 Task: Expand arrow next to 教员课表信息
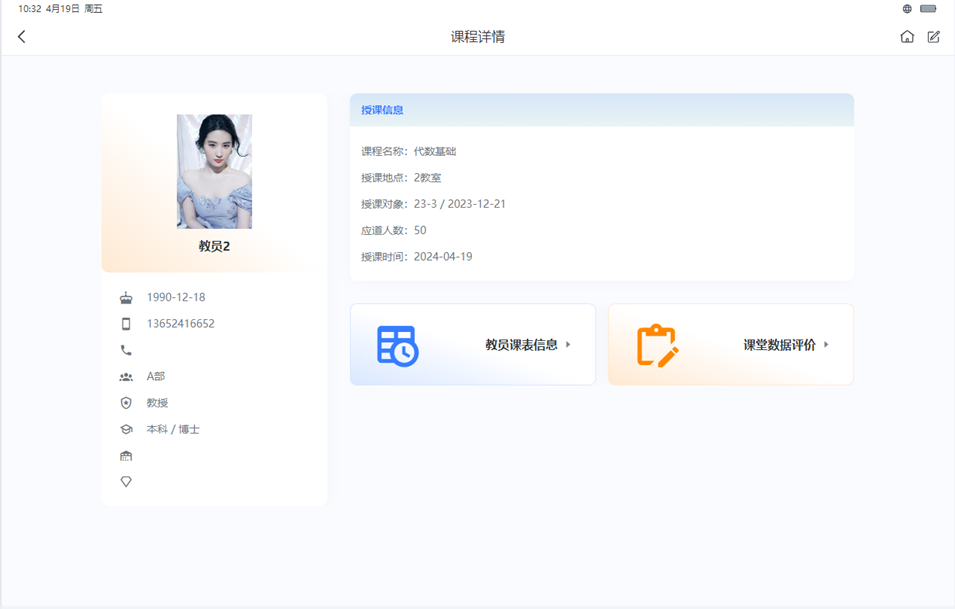pyautogui.click(x=568, y=345)
